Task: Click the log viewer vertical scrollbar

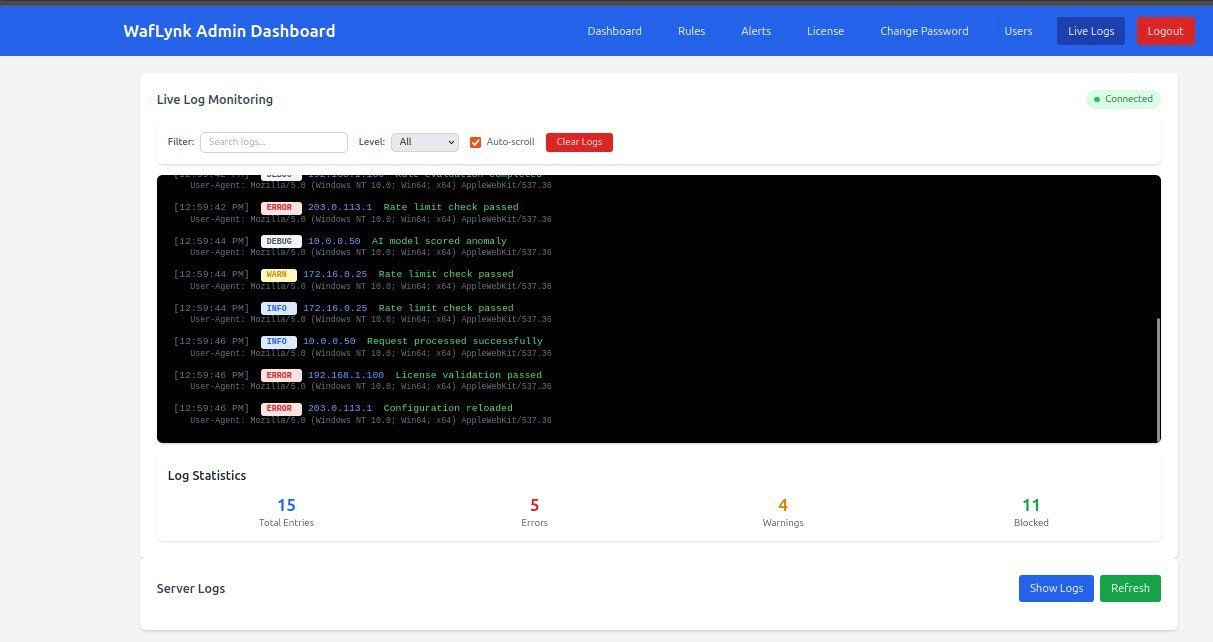Action: tap(1158, 378)
